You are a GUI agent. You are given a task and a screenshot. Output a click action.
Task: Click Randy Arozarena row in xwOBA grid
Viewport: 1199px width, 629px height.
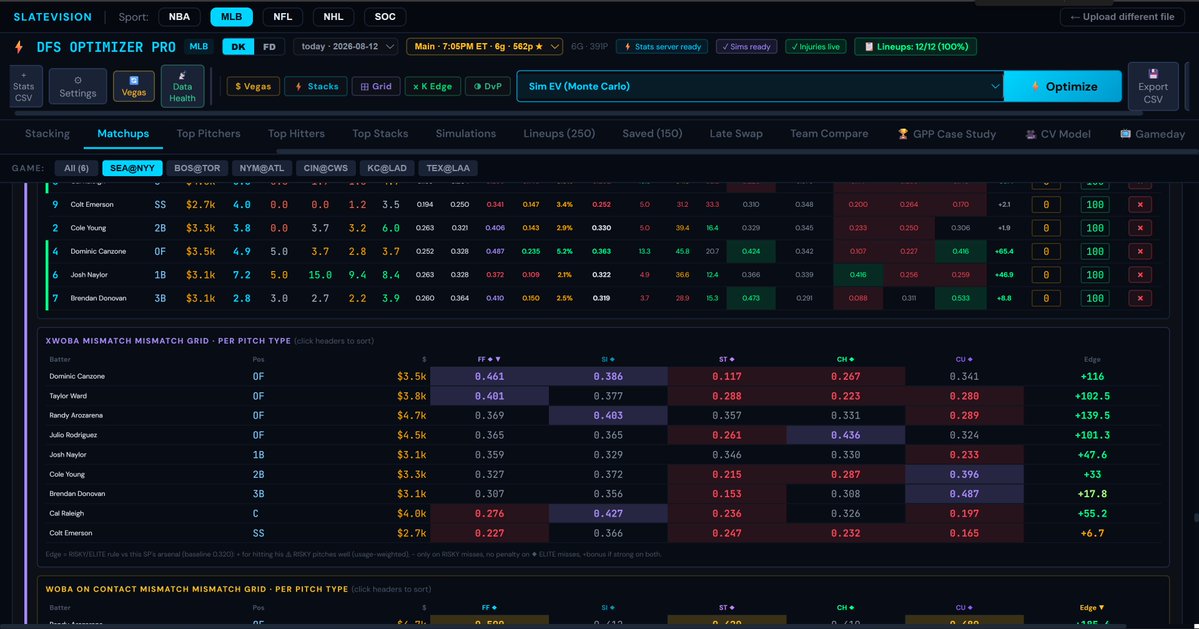click(603, 416)
